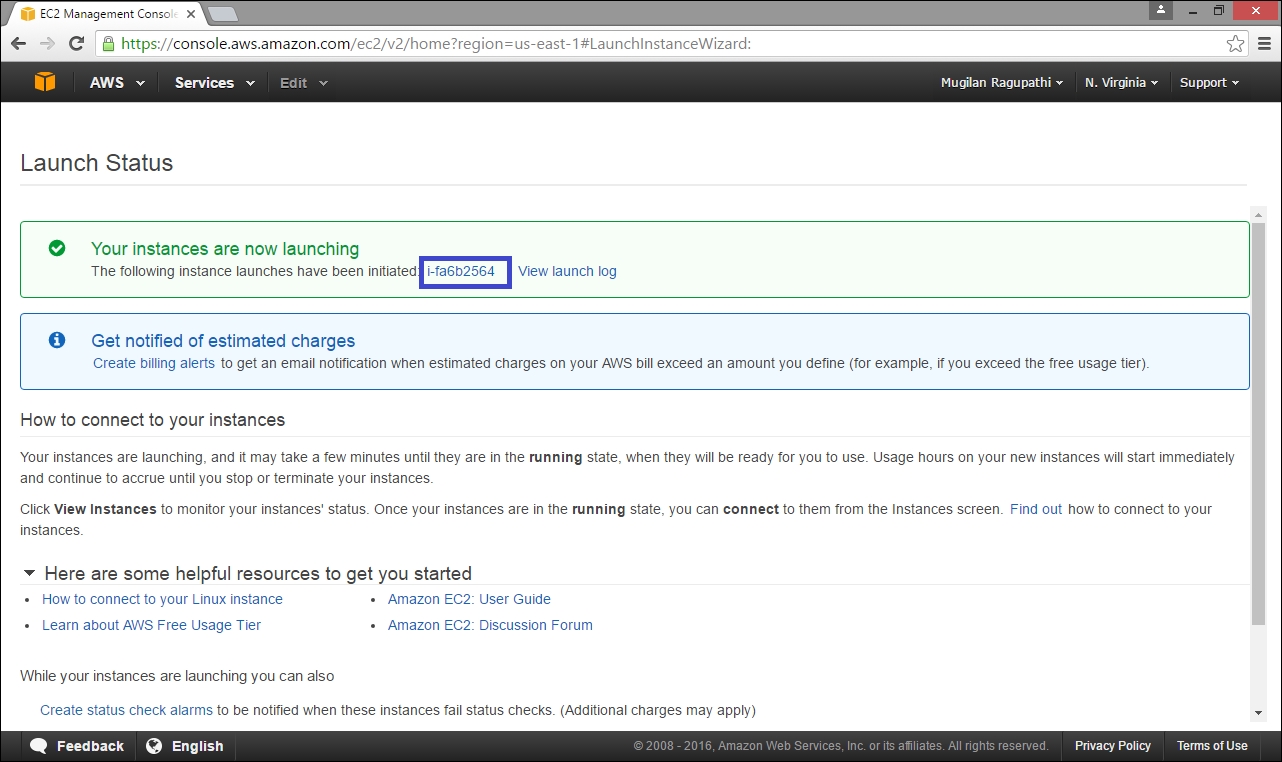The width and height of the screenshot is (1282, 762).
Task: Open Chrome menu hamburger icon
Action: click(x=1264, y=44)
